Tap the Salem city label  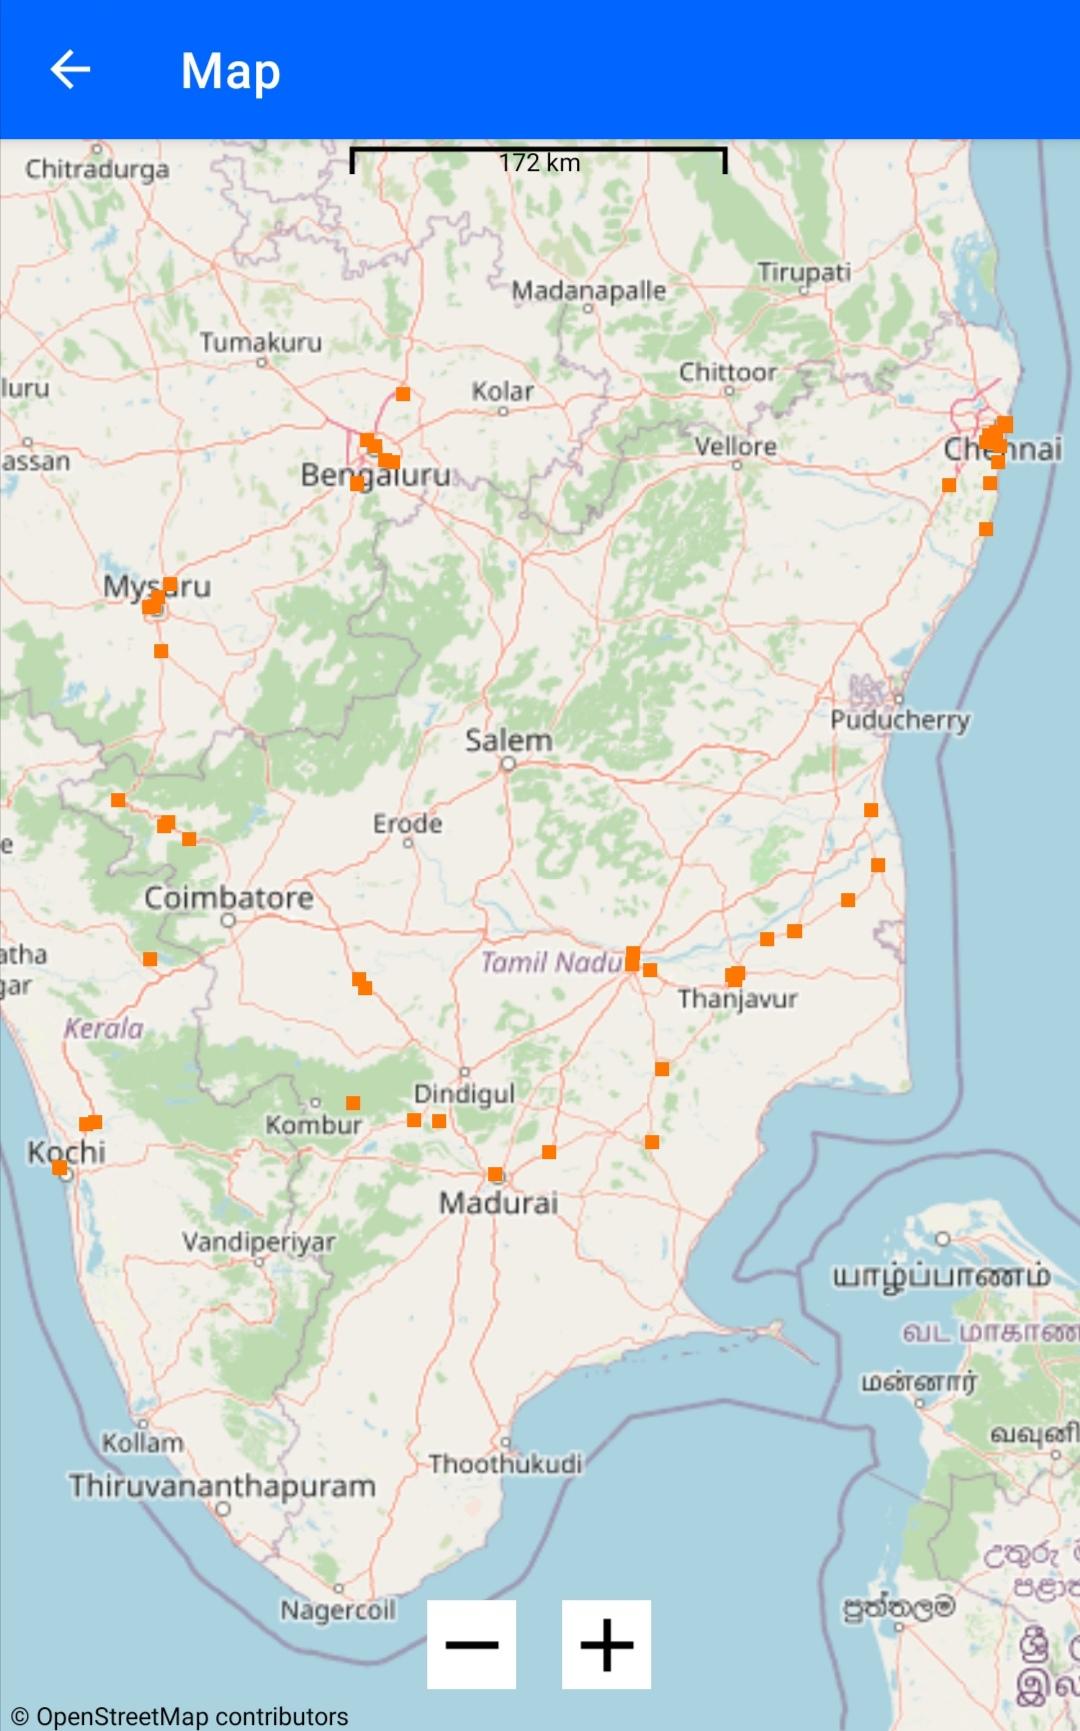click(x=508, y=741)
